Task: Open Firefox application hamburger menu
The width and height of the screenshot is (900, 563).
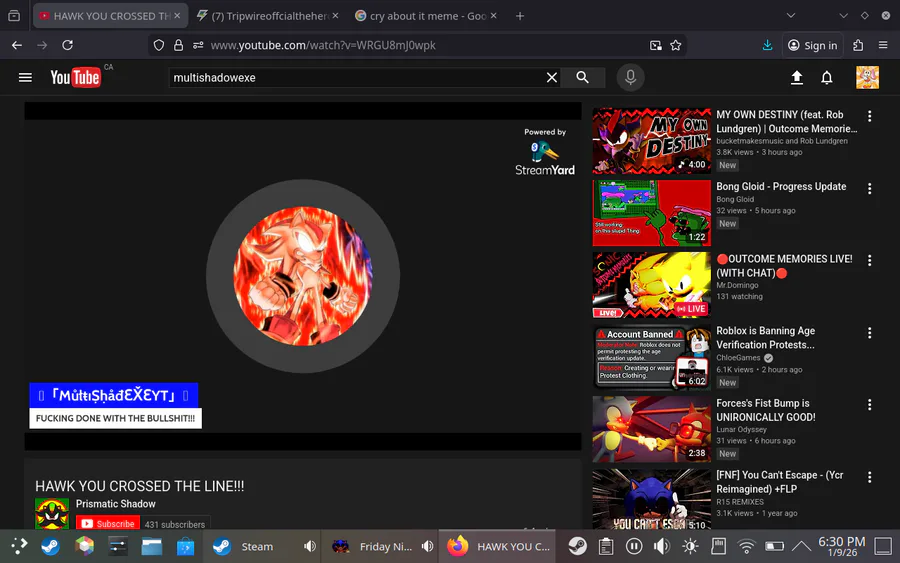Action: click(883, 45)
